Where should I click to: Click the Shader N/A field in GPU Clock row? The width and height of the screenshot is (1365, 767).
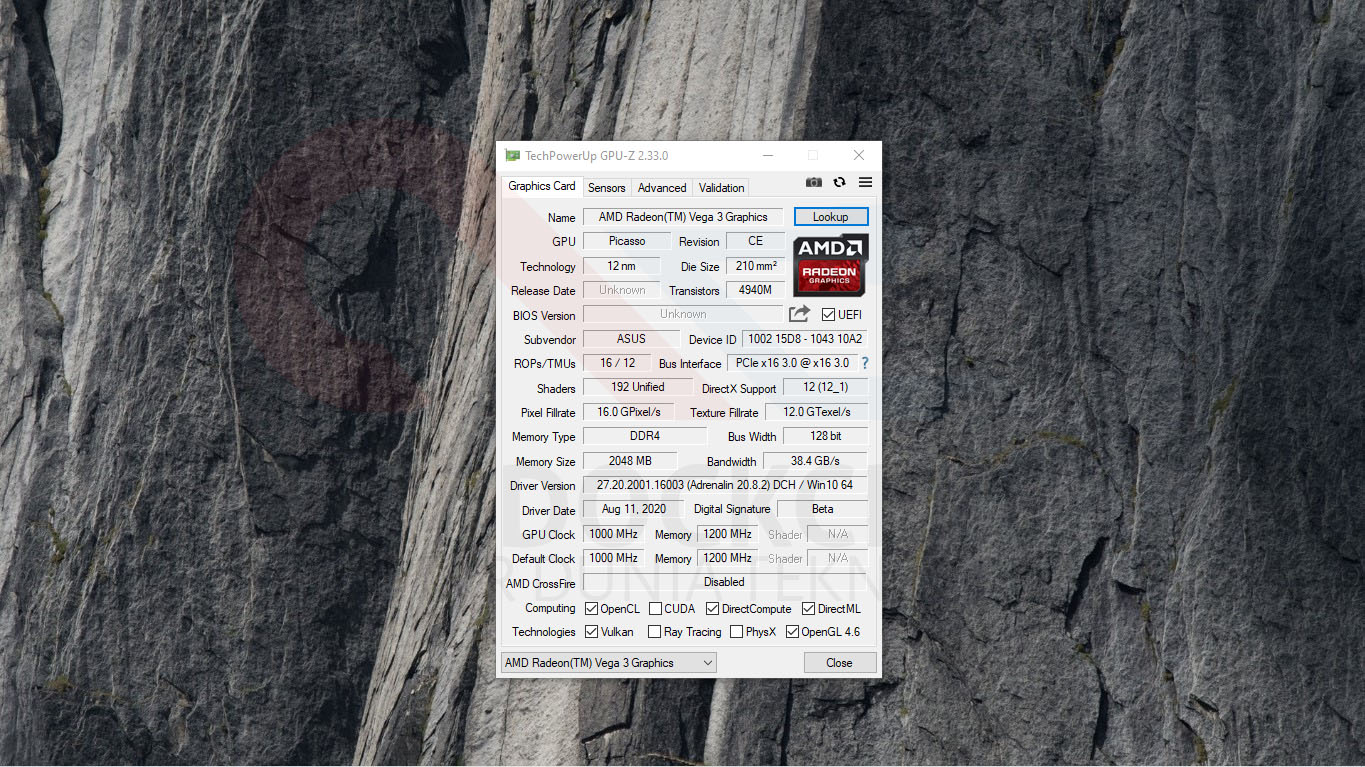pyautogui.click(x=838, y=534)
